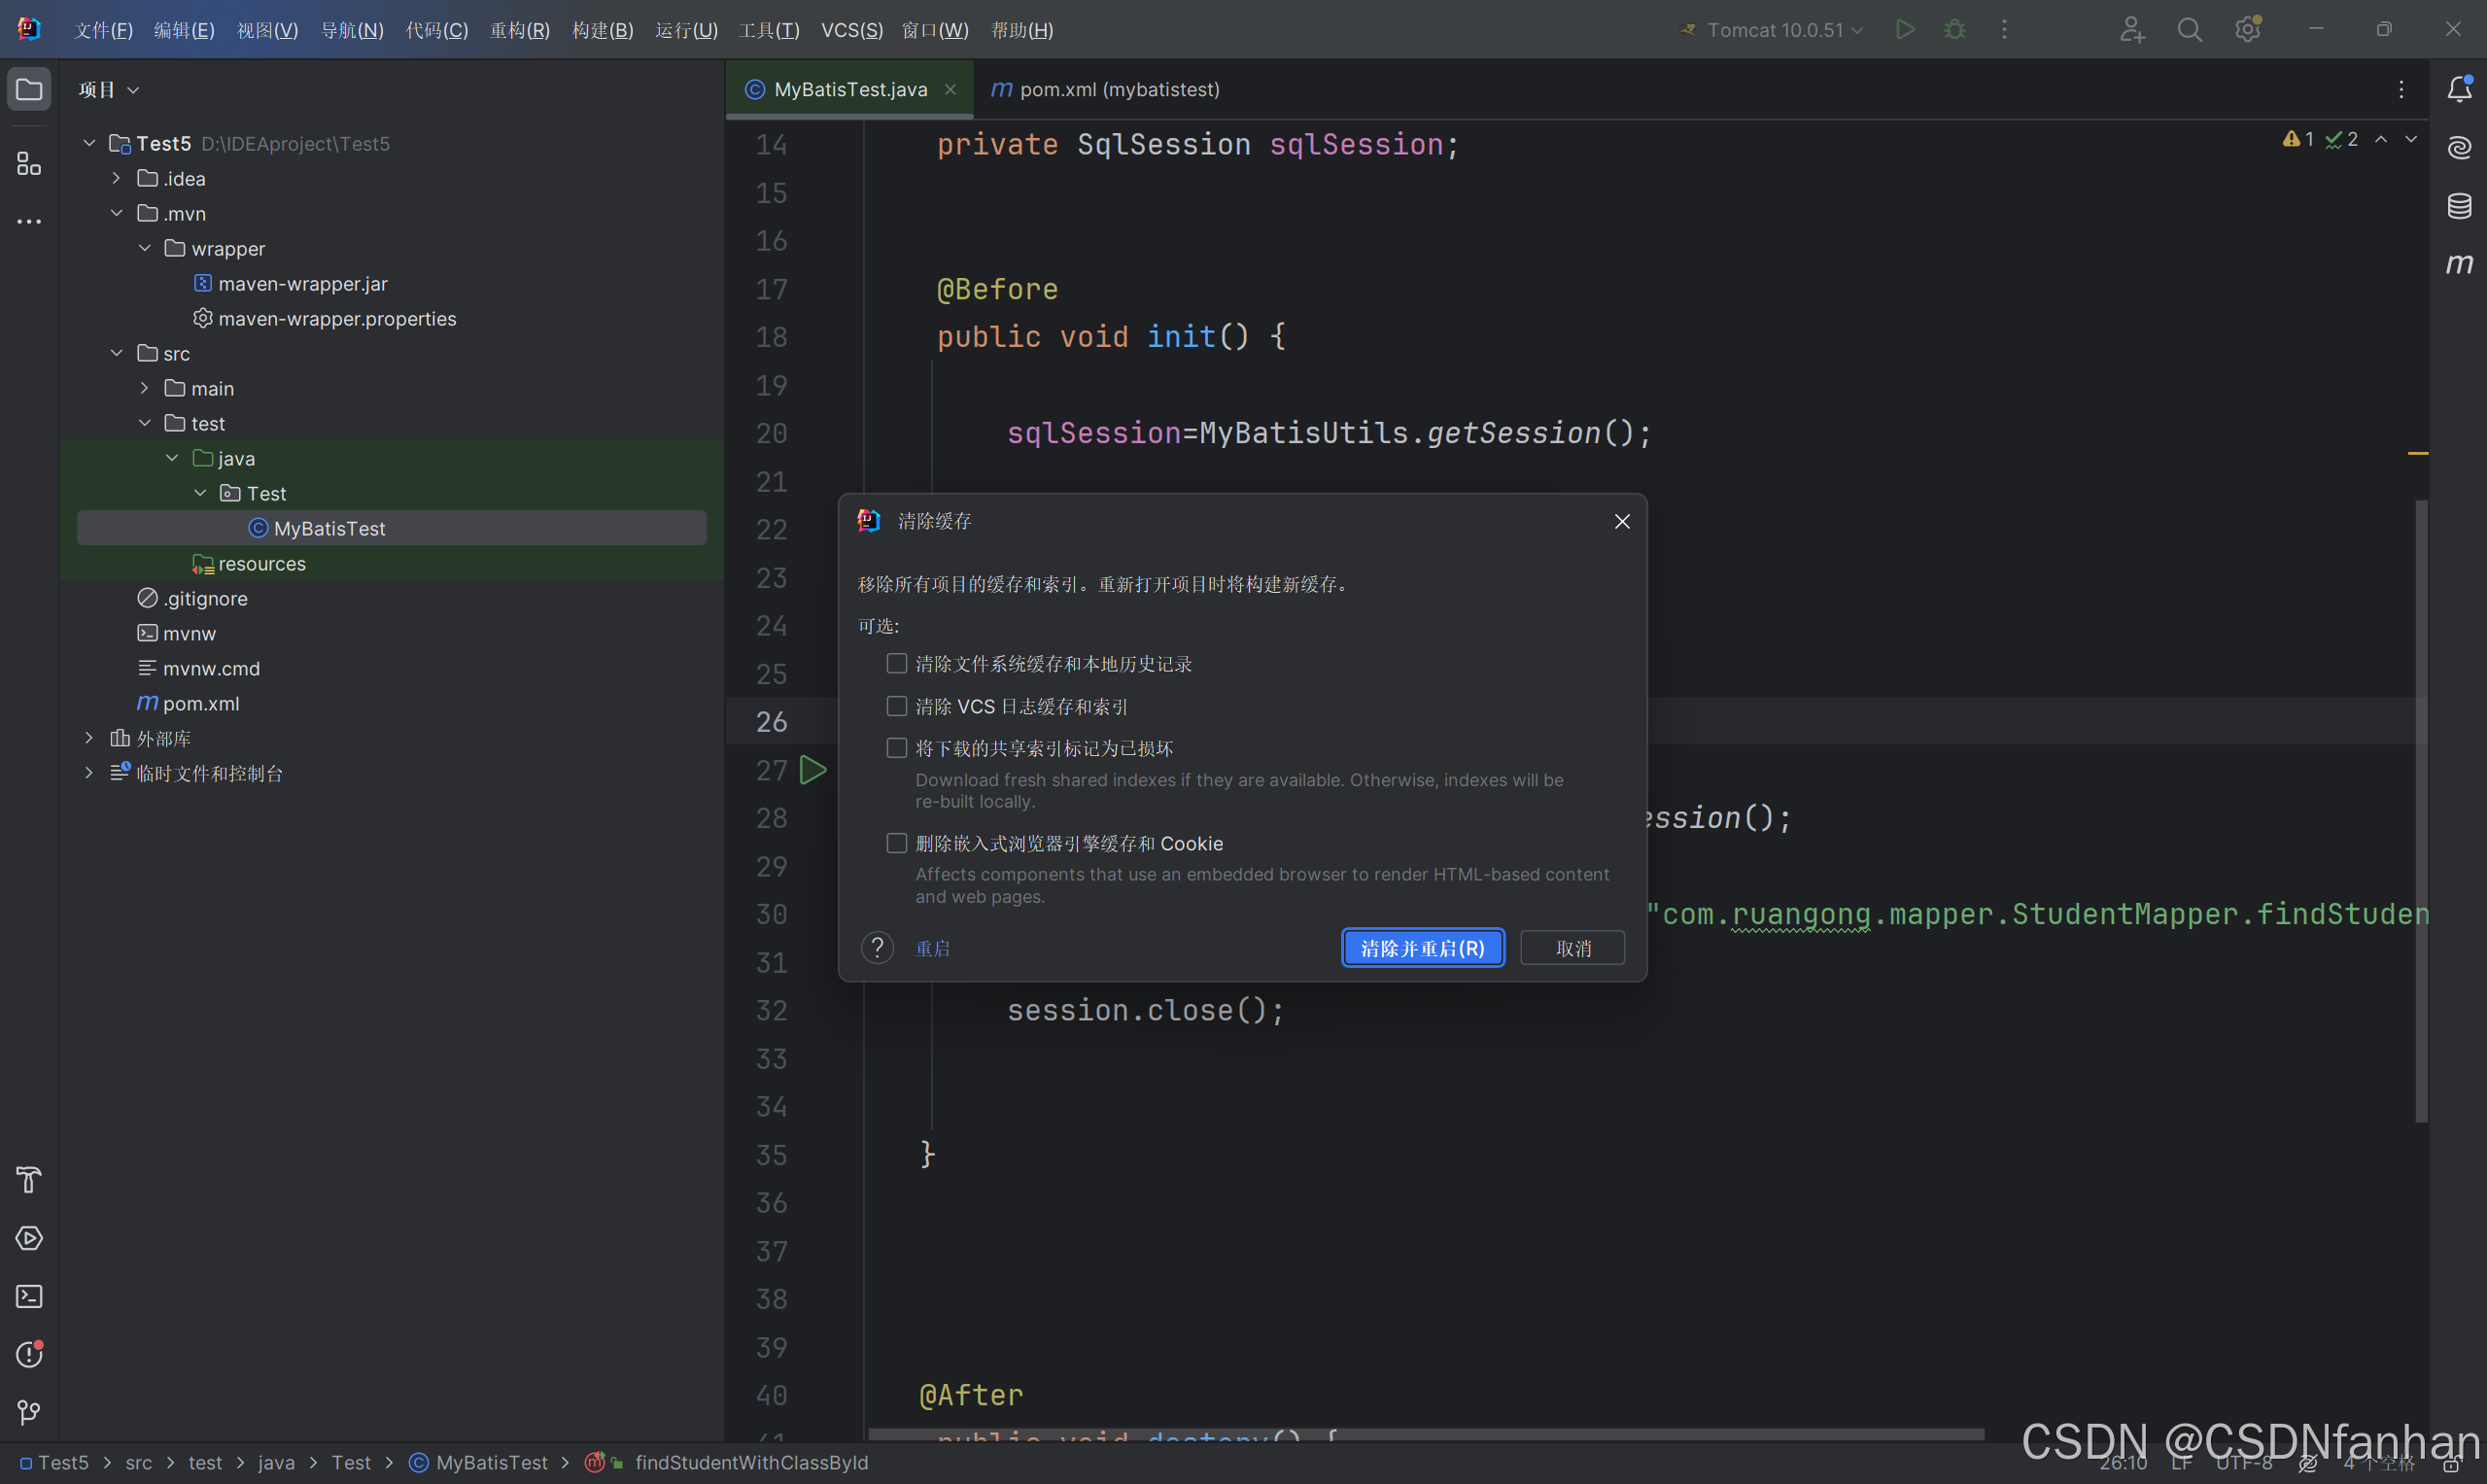Click the Debug bug icon
The image size is (2487, 1484).
pos(1954,30)
